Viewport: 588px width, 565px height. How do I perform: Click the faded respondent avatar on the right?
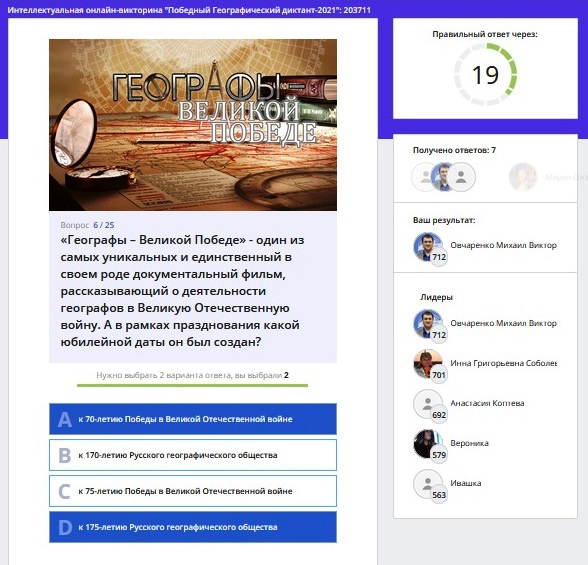[523, 177]
